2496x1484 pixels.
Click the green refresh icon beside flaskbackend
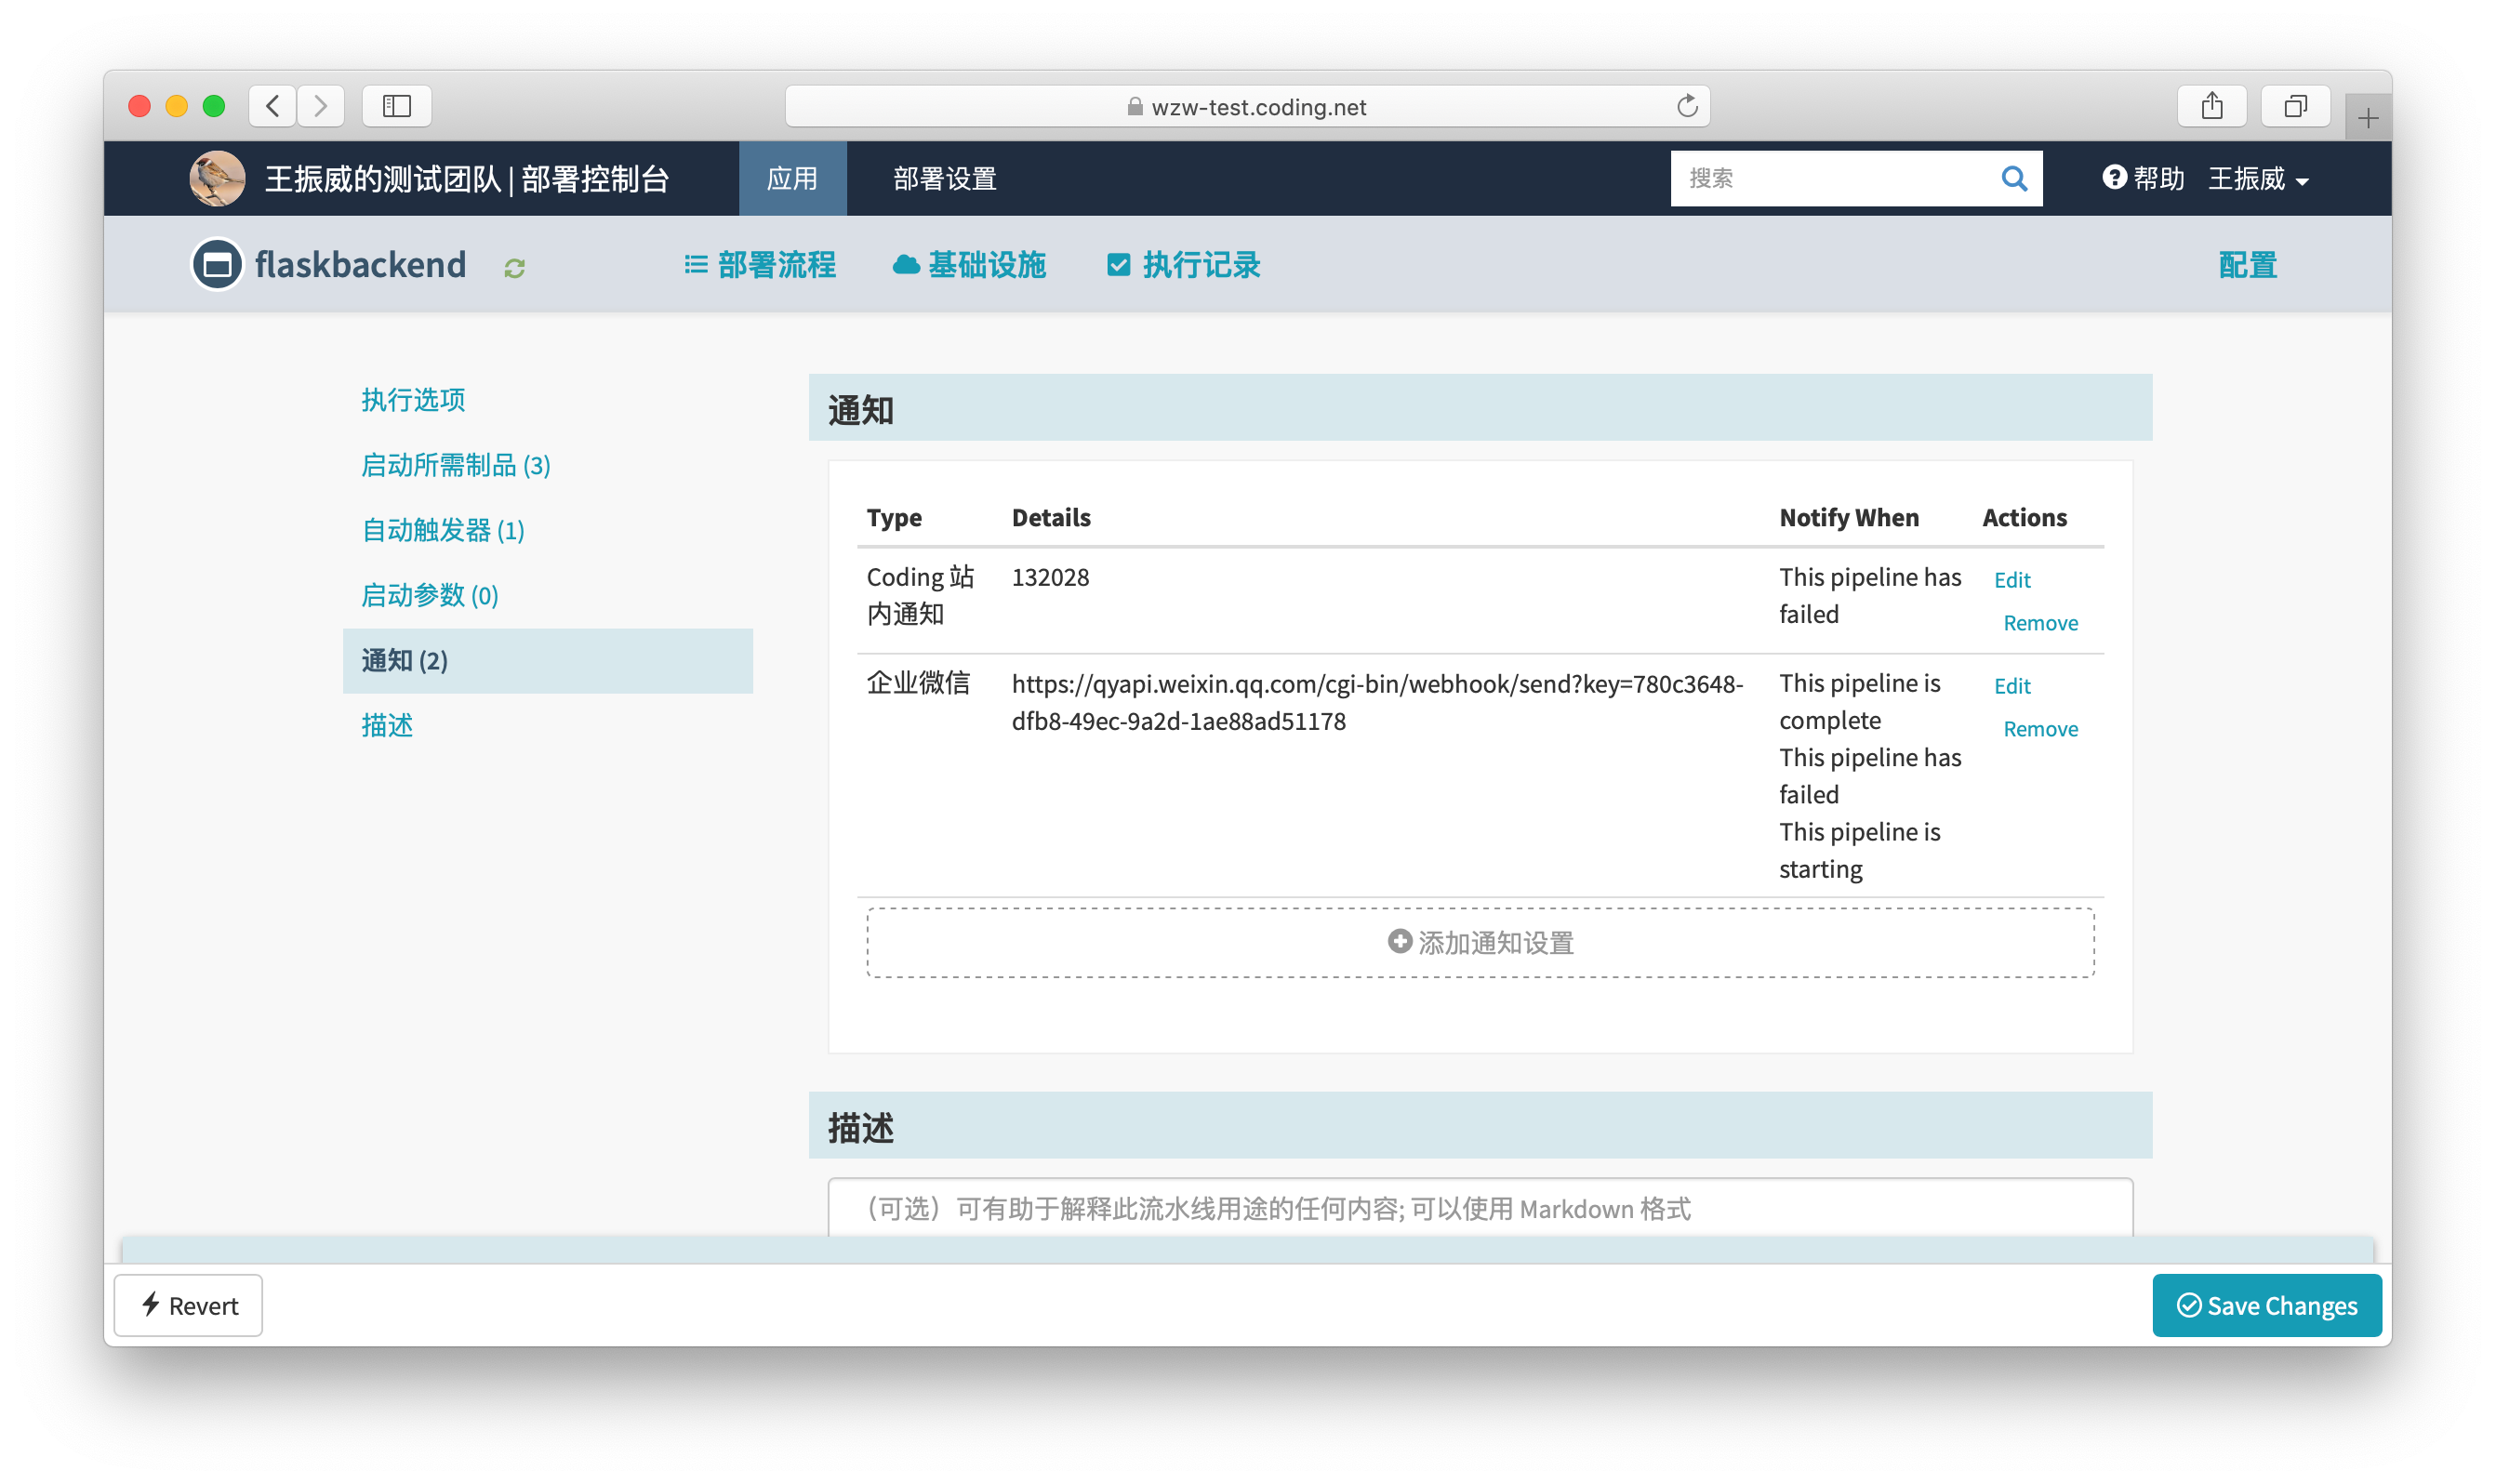click(x=514, y=268)
